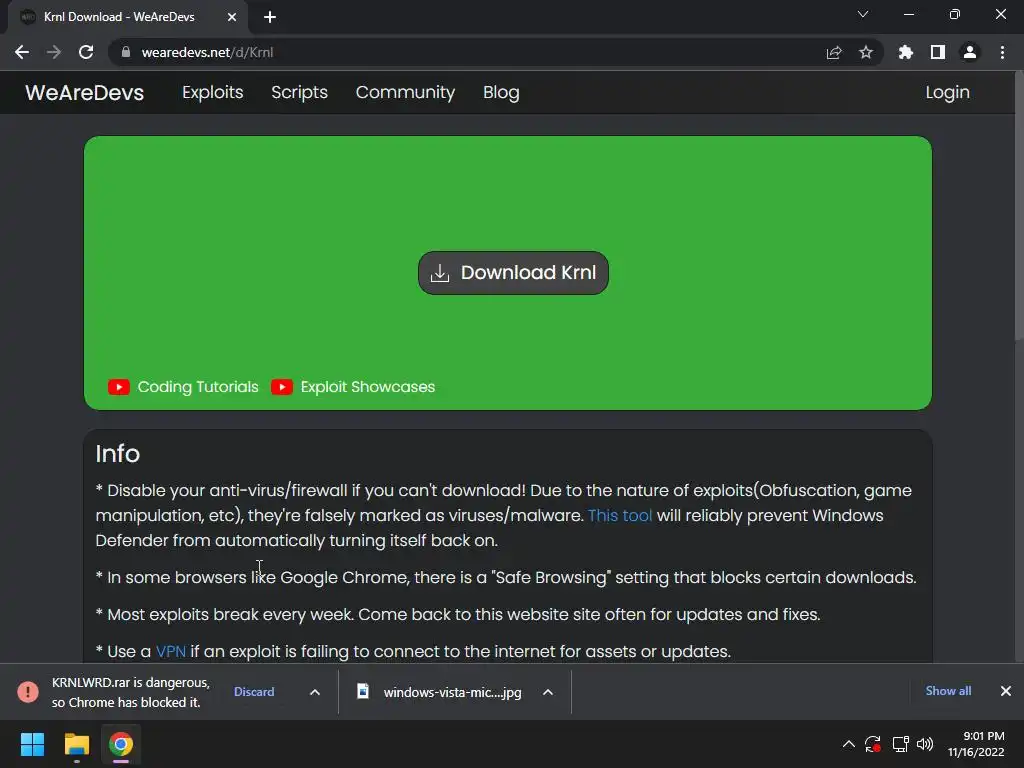Click the red warning icon for KRNLWRD.rar
1024x768 pixels.
[28, 692]
